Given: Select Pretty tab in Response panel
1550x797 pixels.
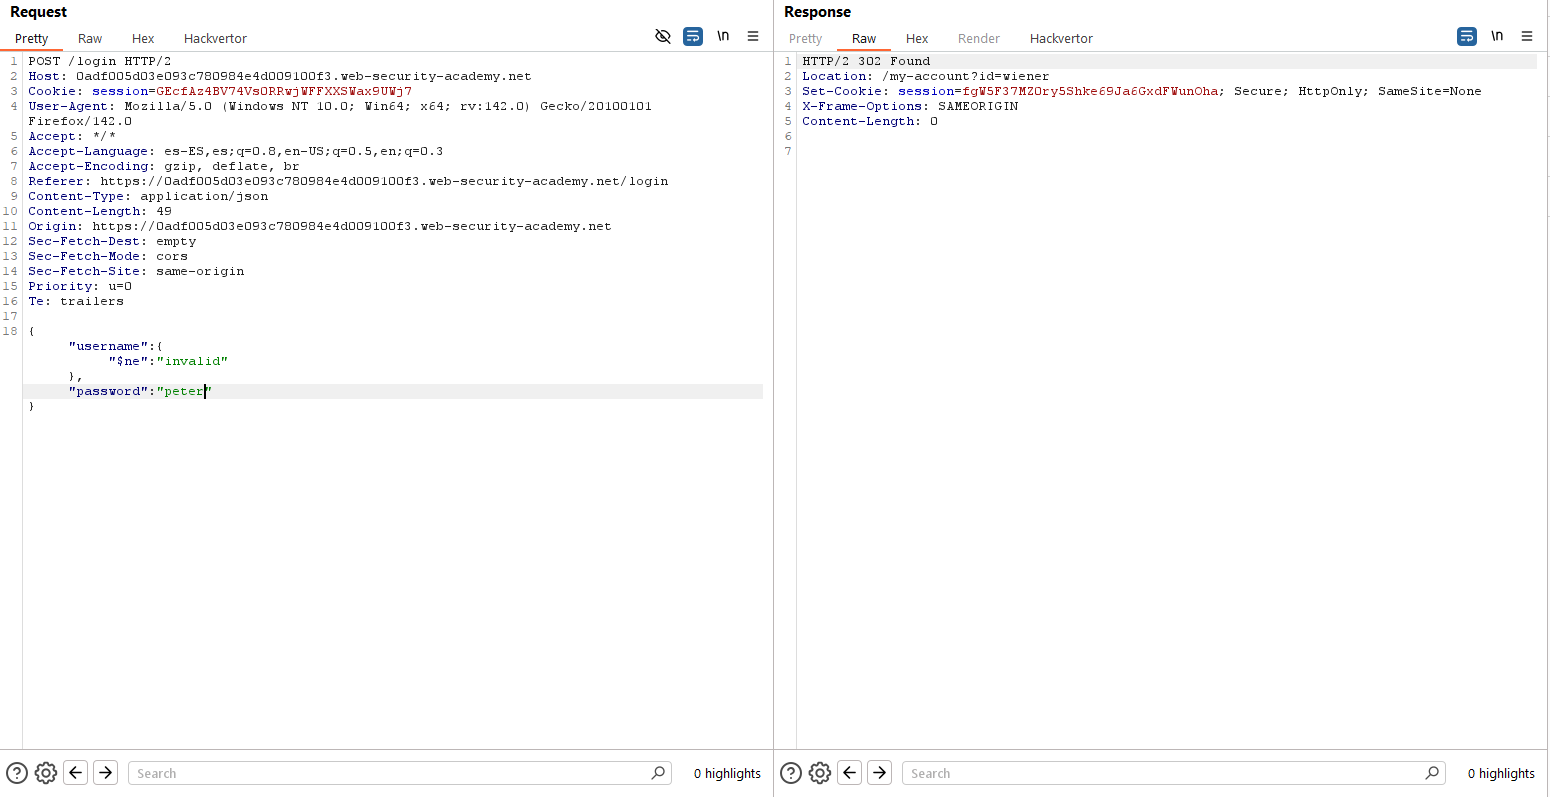Looking at the screenshot, I should coord(805,38).
